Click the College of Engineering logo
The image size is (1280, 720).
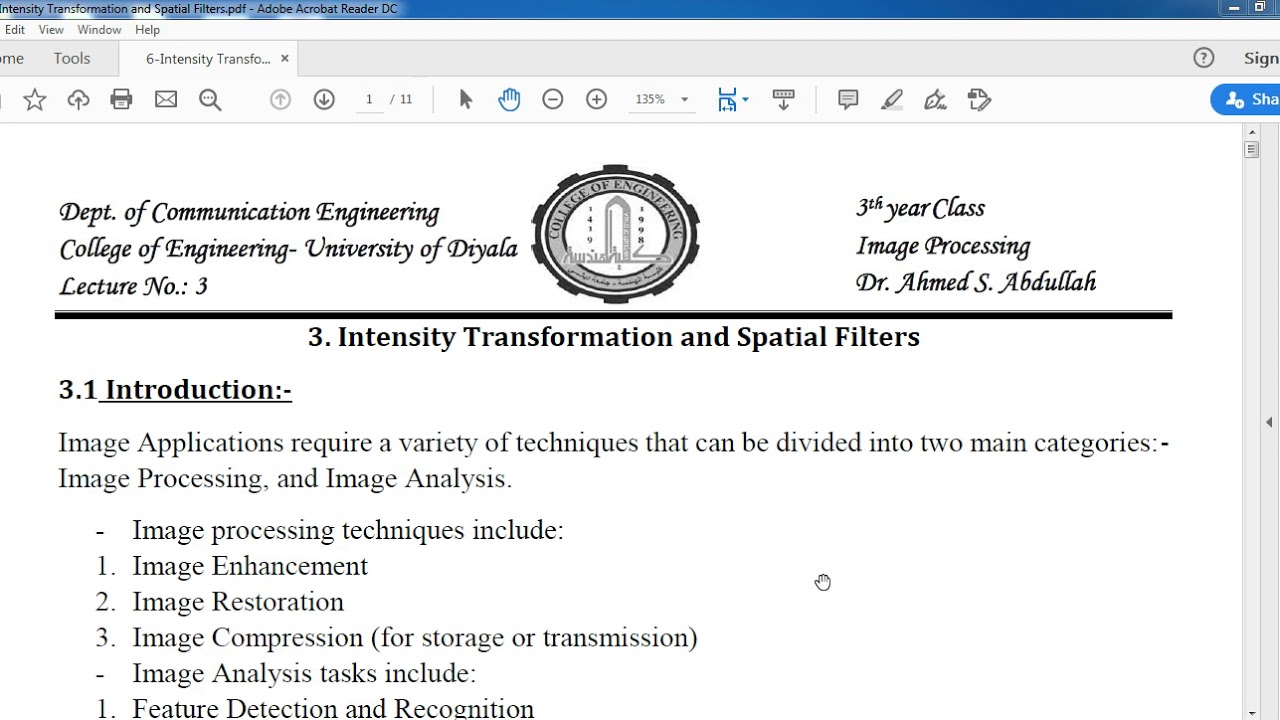point(615,234)
